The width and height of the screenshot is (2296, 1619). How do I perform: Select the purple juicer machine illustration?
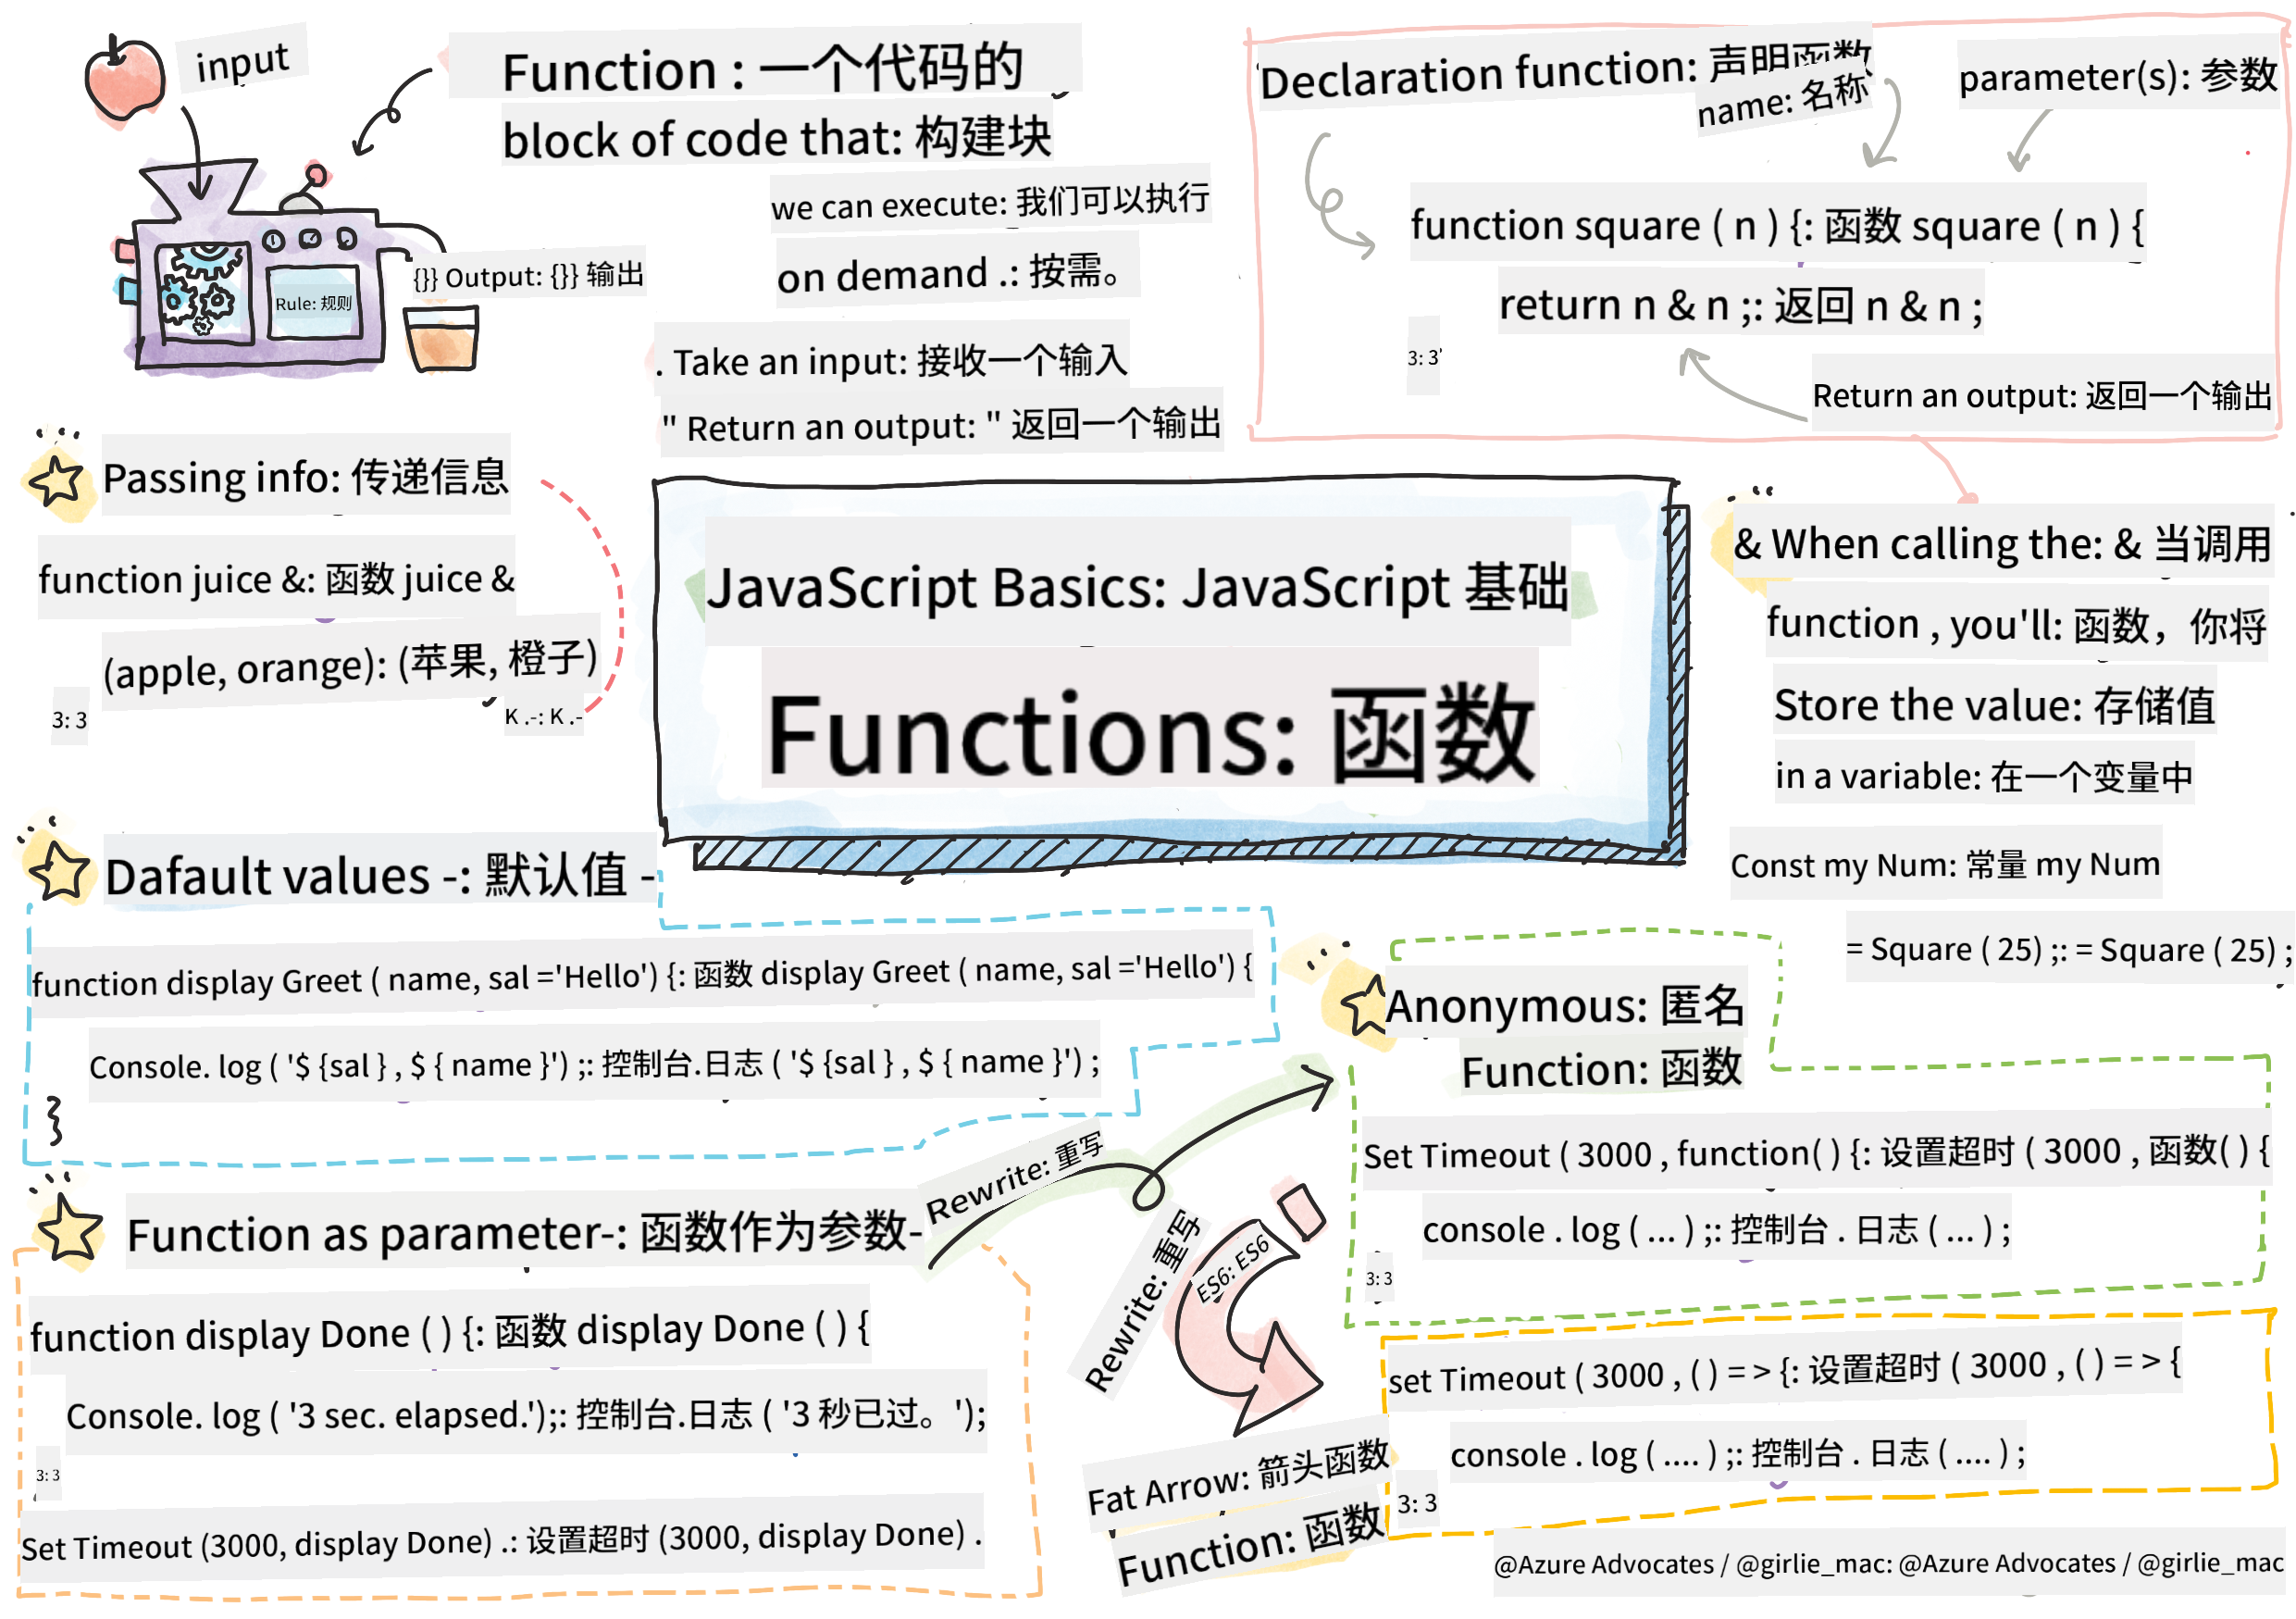[250, 290]
